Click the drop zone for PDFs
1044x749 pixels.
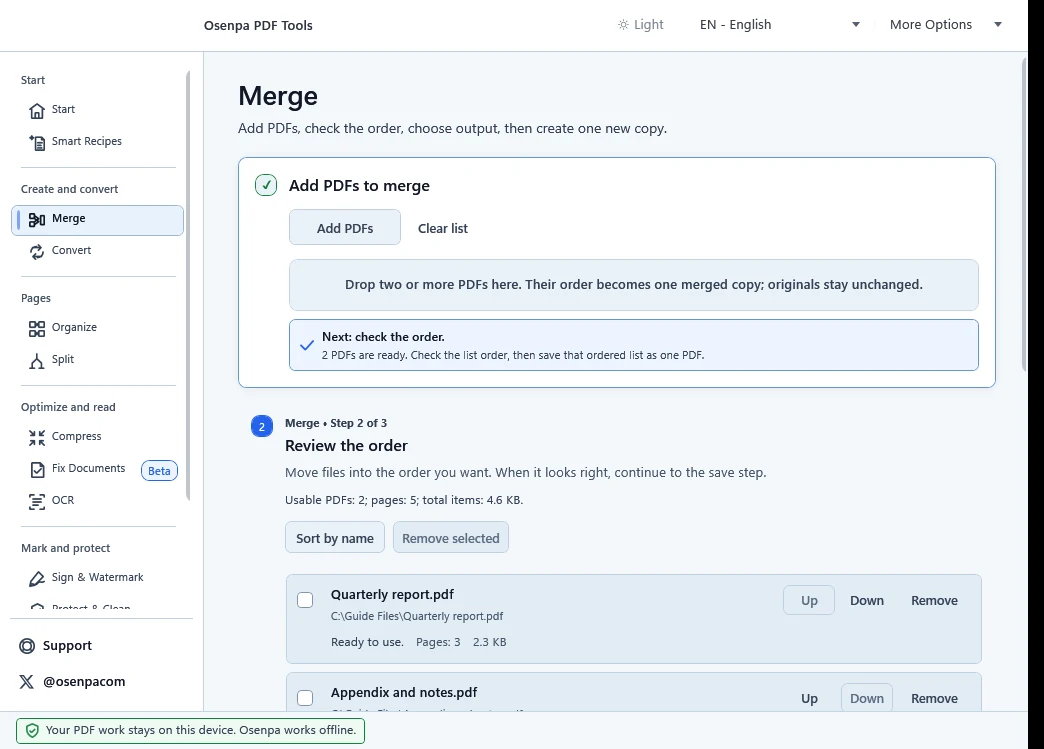coord(634,285)
